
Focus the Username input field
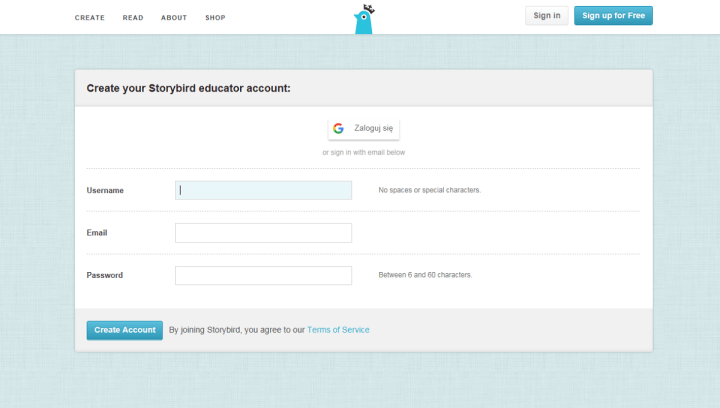pos(263,190)
